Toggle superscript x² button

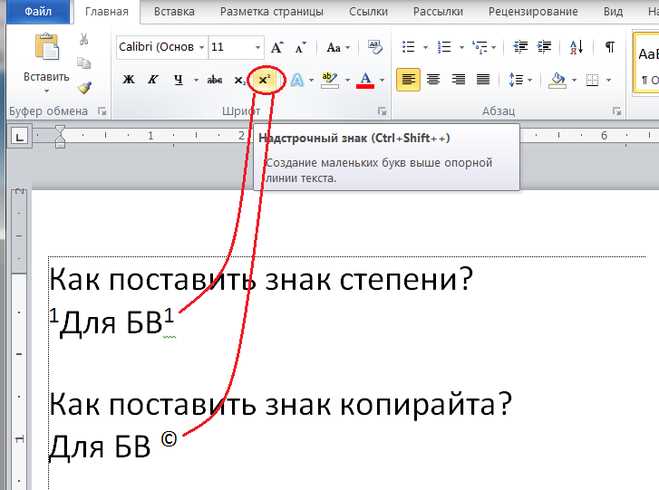pos(265,79)
